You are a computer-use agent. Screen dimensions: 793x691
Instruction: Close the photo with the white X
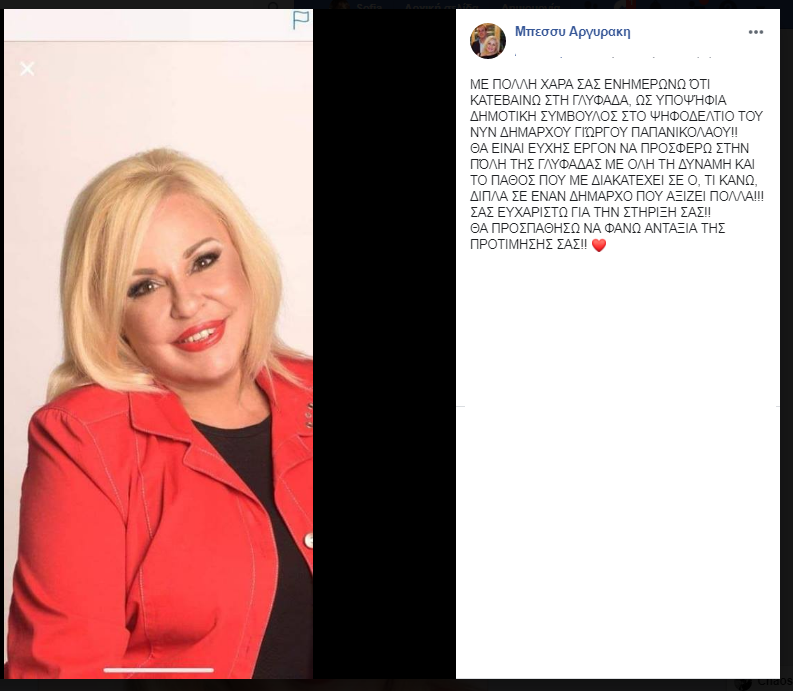(27, 68)
